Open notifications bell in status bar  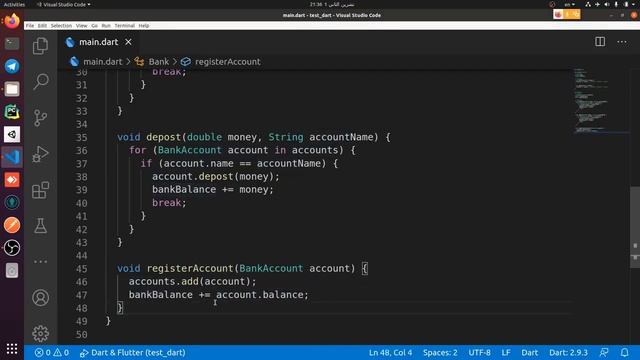[x=624, y=352]
